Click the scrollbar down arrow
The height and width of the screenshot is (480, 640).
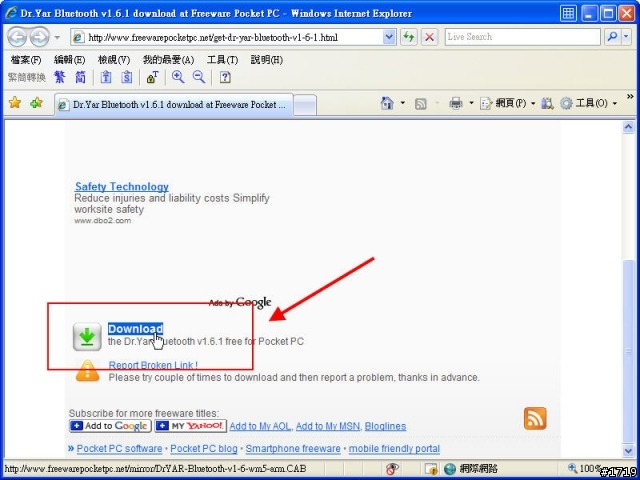(x=629, y=451)
